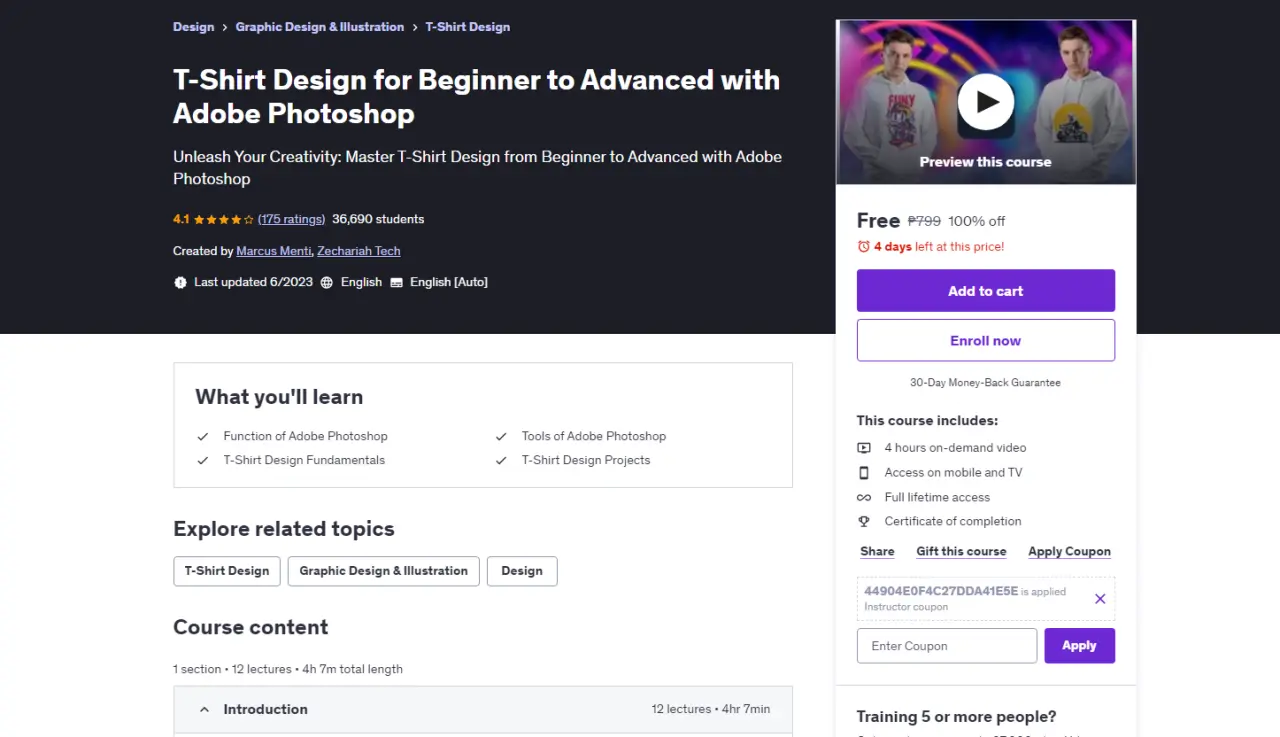Image resolution: width=1280 pixels, height=737 pixels.
Task: Open instructor Zechariah Tech's profile
Action: click(x=359, y=251)
